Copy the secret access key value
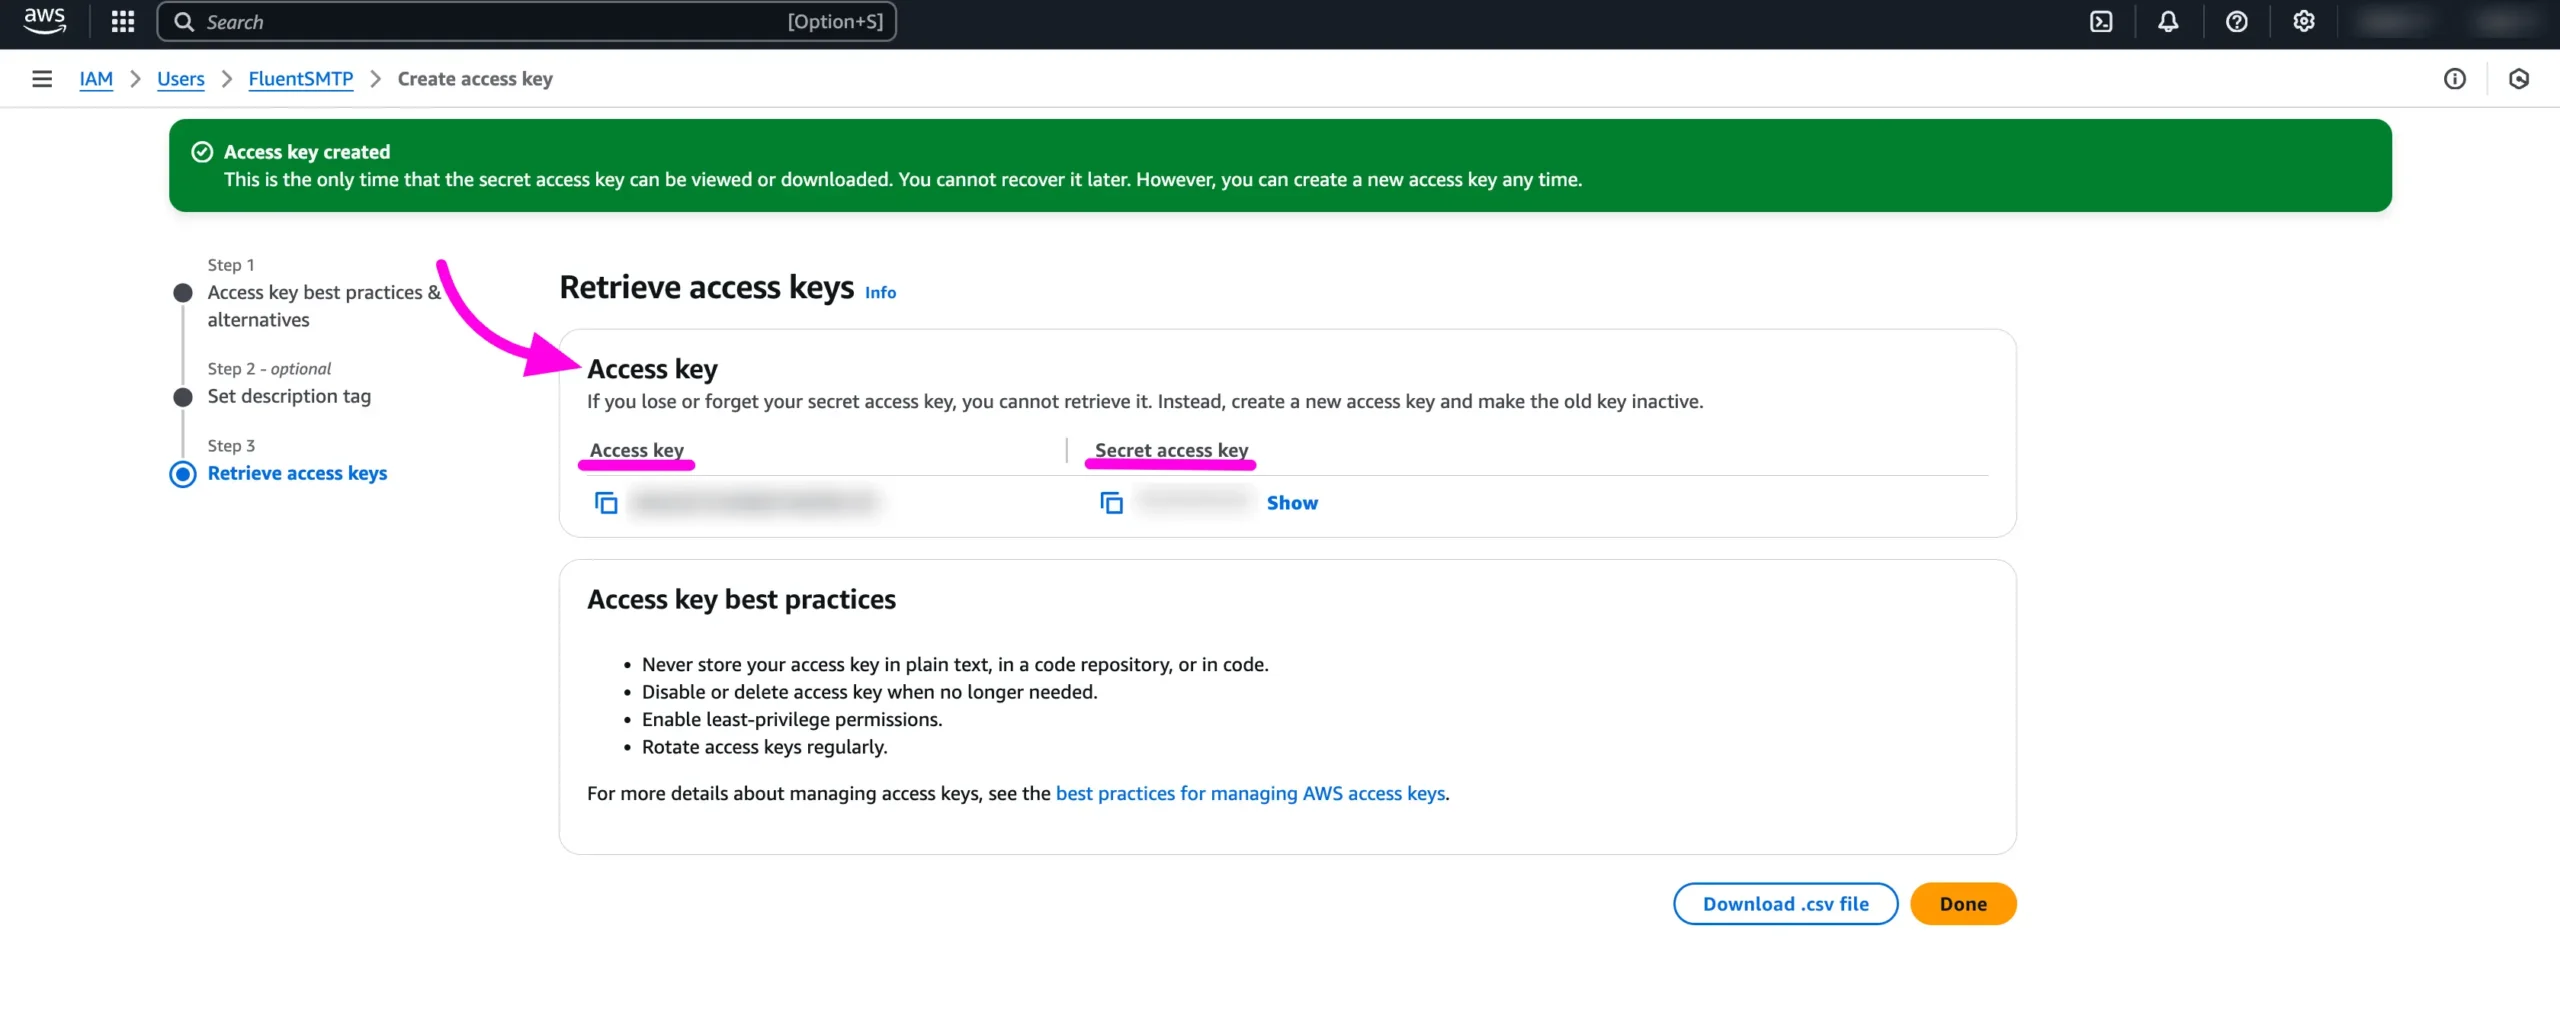2560x1022 pixels. coord(1111,503)
